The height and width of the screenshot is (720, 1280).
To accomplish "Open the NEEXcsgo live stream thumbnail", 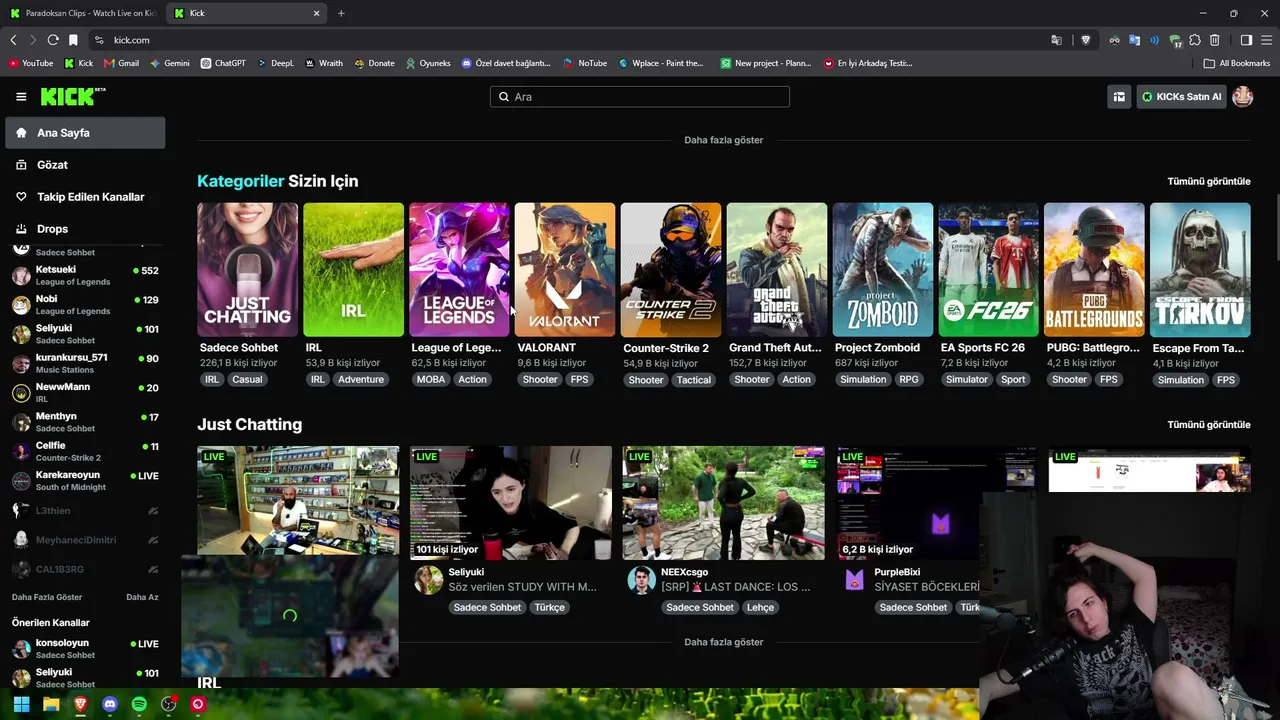I will [724, 503].
